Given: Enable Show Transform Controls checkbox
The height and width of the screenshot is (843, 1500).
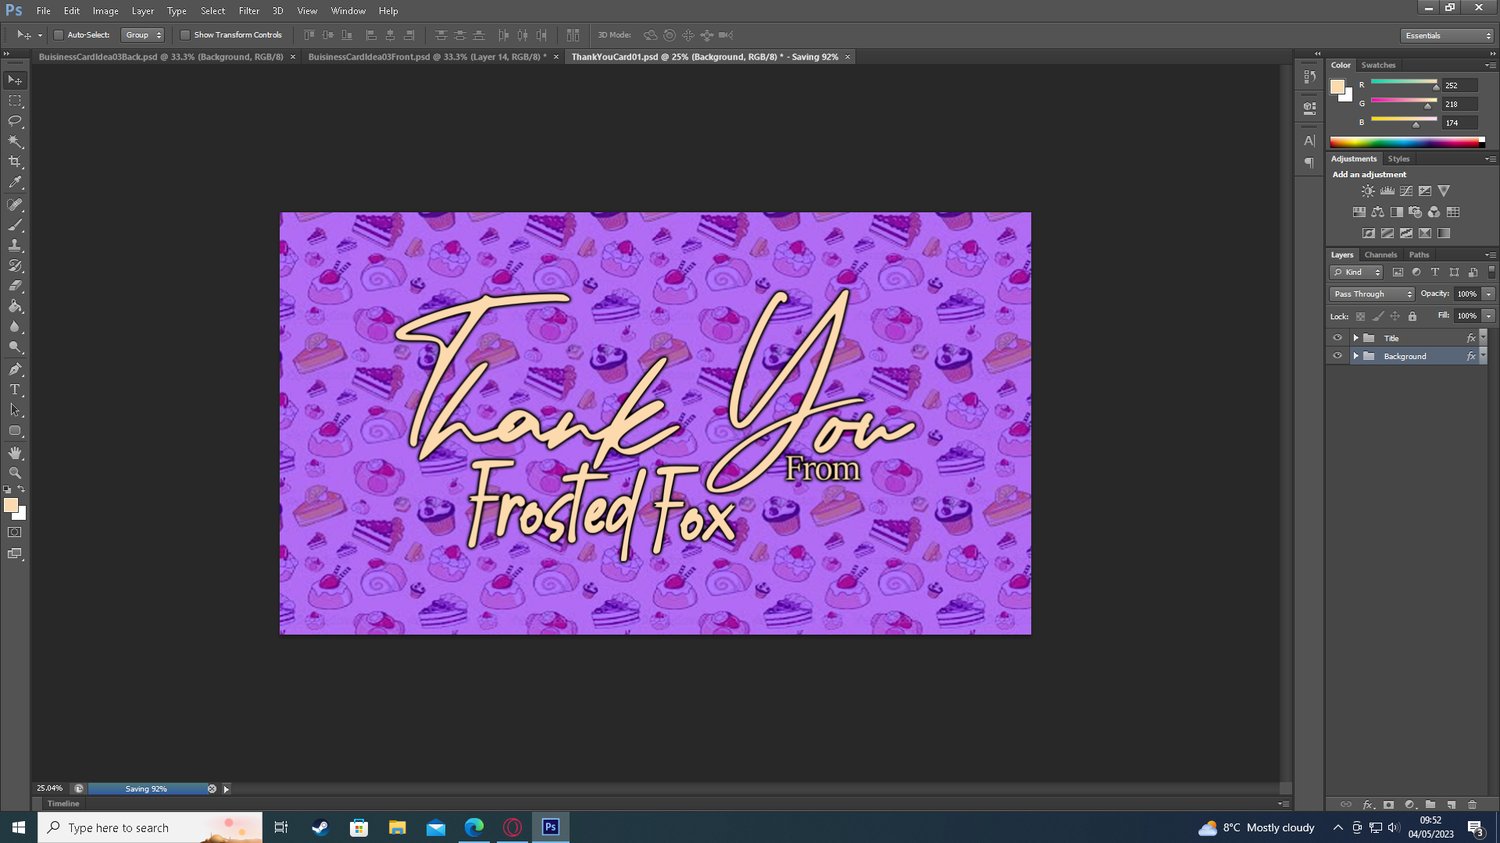Looking at the screenshot, I should click(185, 35).
